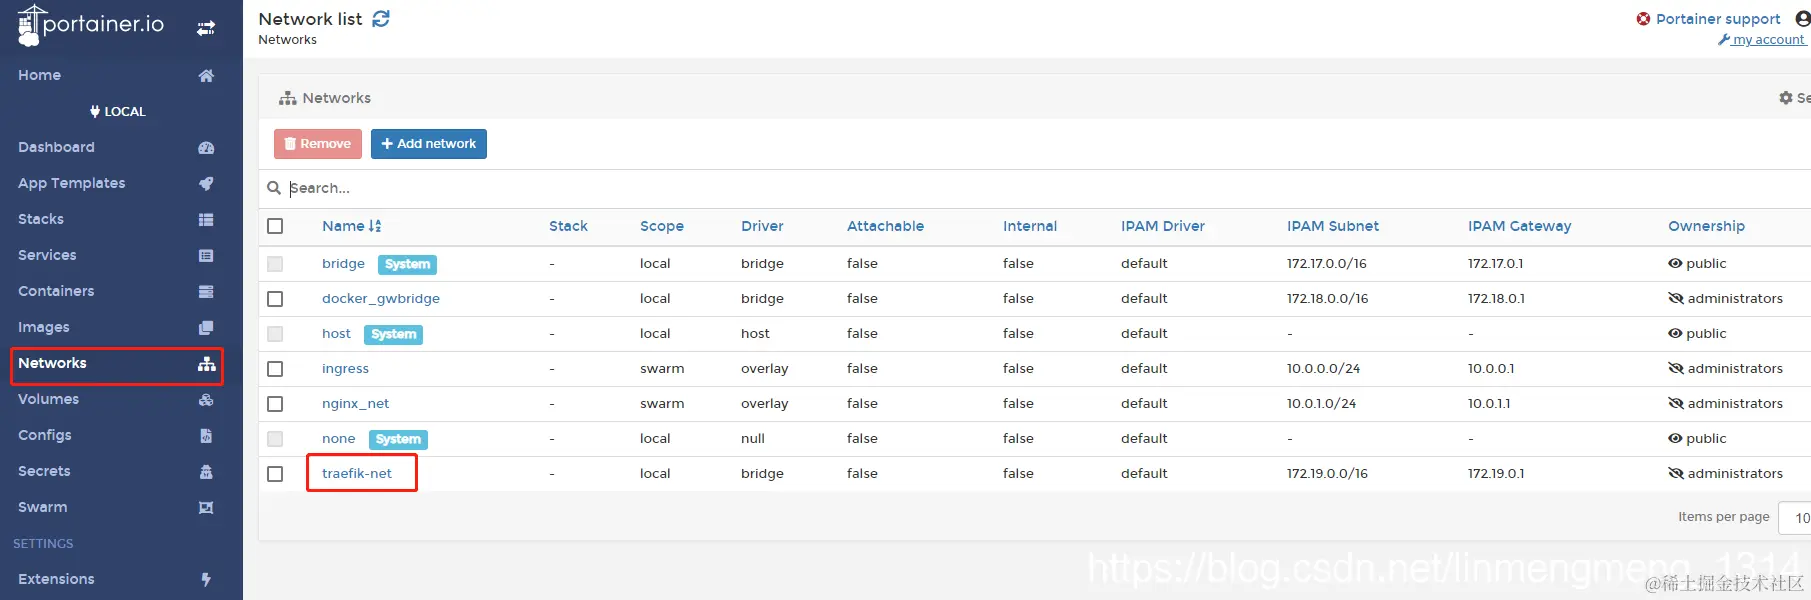
Task: Click the settings gear icon in Networks panel
Action: [x=1785, y=98]
